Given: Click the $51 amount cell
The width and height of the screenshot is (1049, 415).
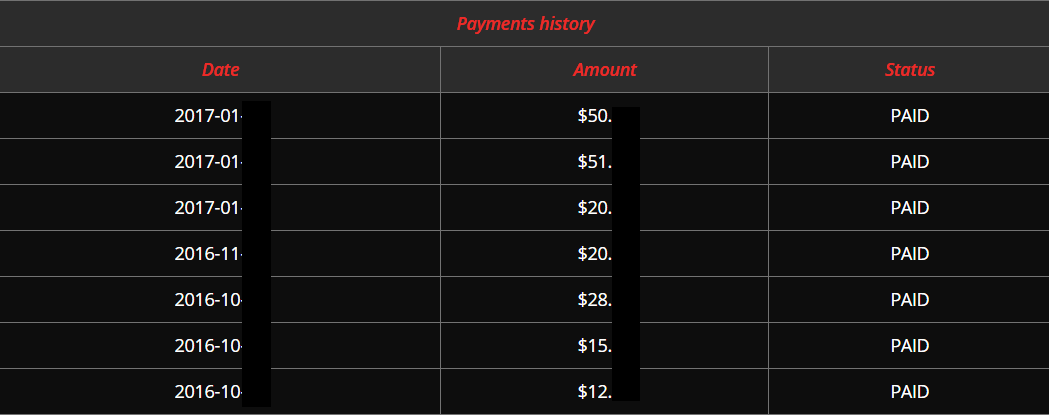Looking at the screenshot, I should [x=604, y=162].
